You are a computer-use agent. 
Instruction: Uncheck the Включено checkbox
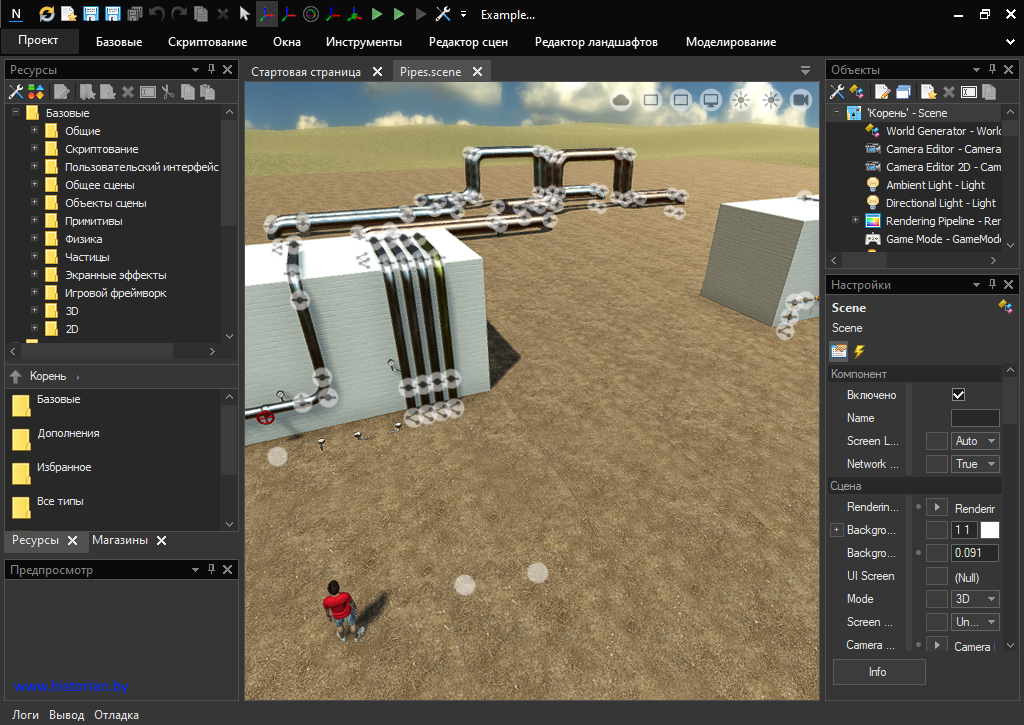coord(958,395)
